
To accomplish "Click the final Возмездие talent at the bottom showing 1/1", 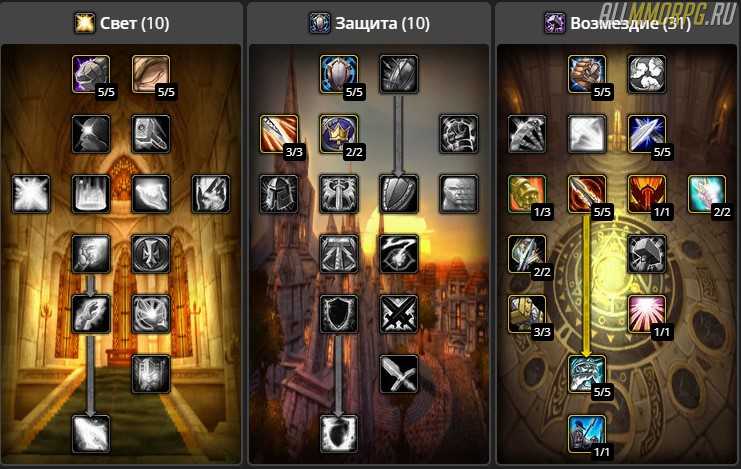I will point(587,434).
